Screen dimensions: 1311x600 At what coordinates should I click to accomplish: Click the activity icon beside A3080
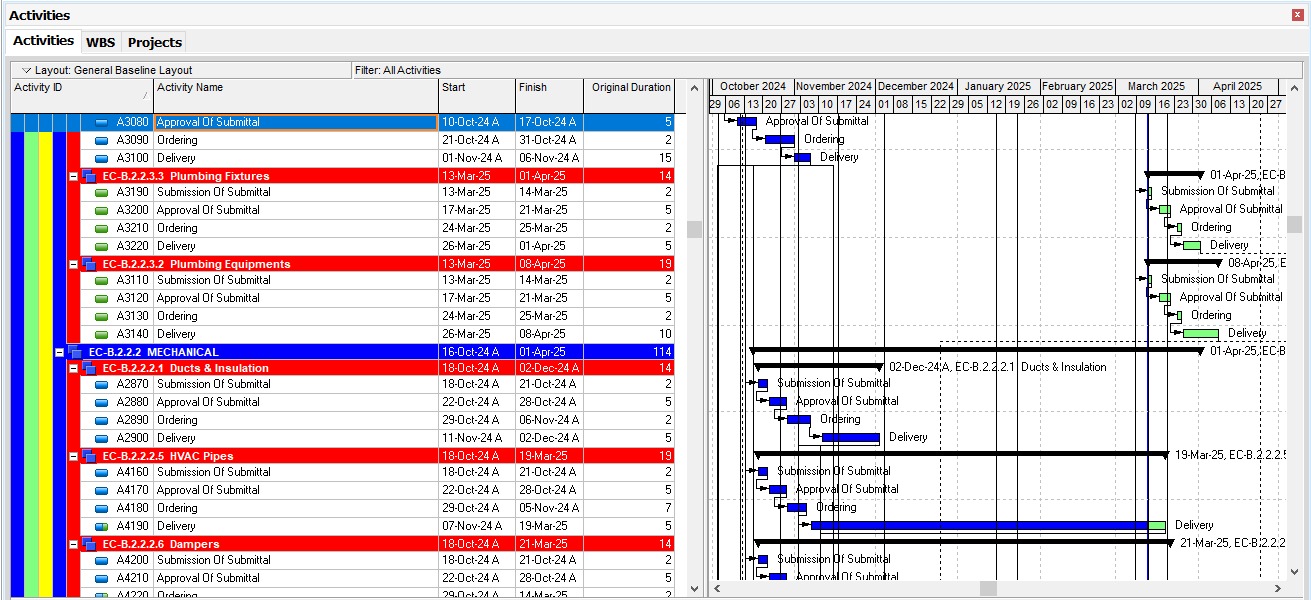point(101,122)
